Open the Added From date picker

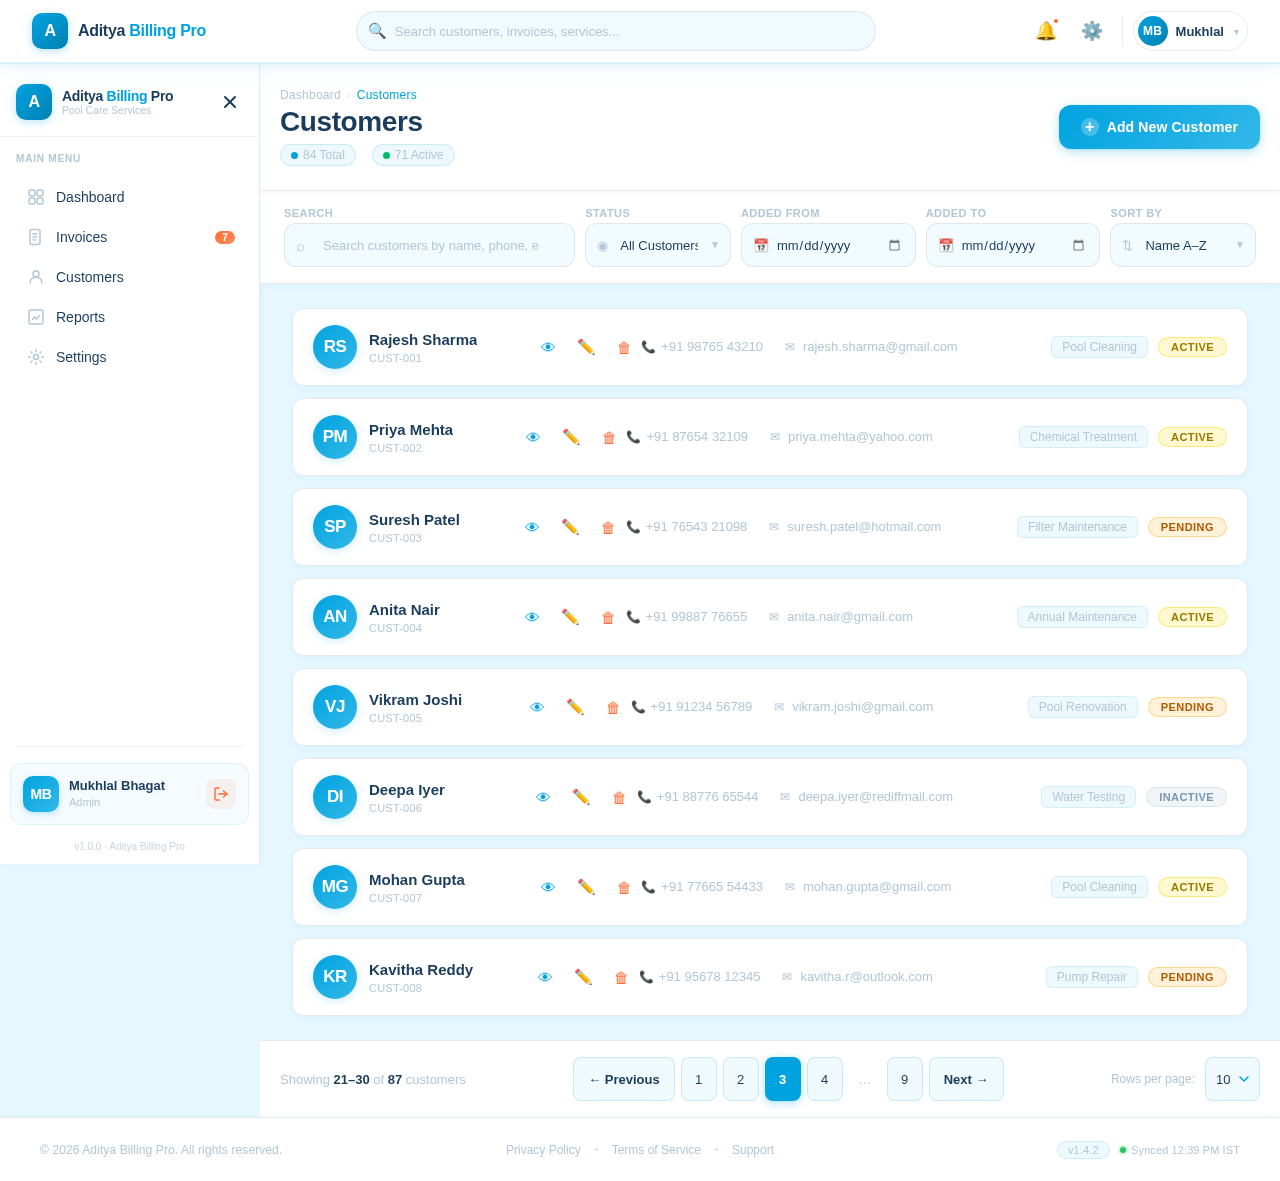click(828, 245)
